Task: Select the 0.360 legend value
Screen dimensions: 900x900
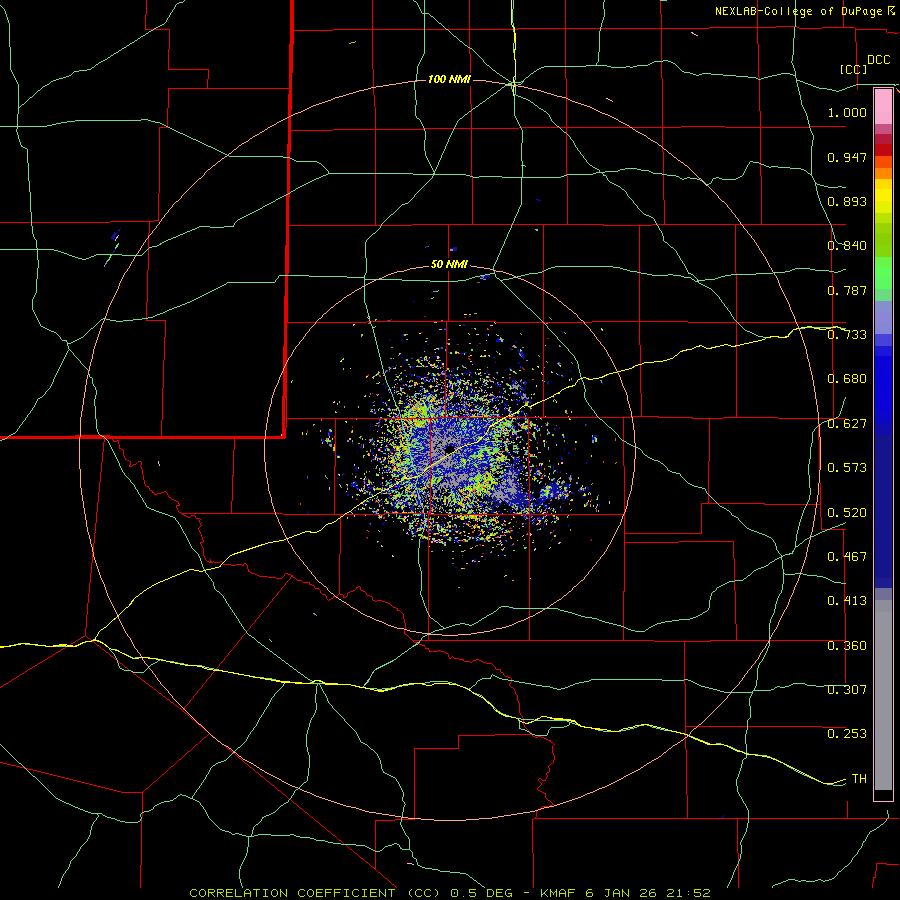Action: [847, 646]
